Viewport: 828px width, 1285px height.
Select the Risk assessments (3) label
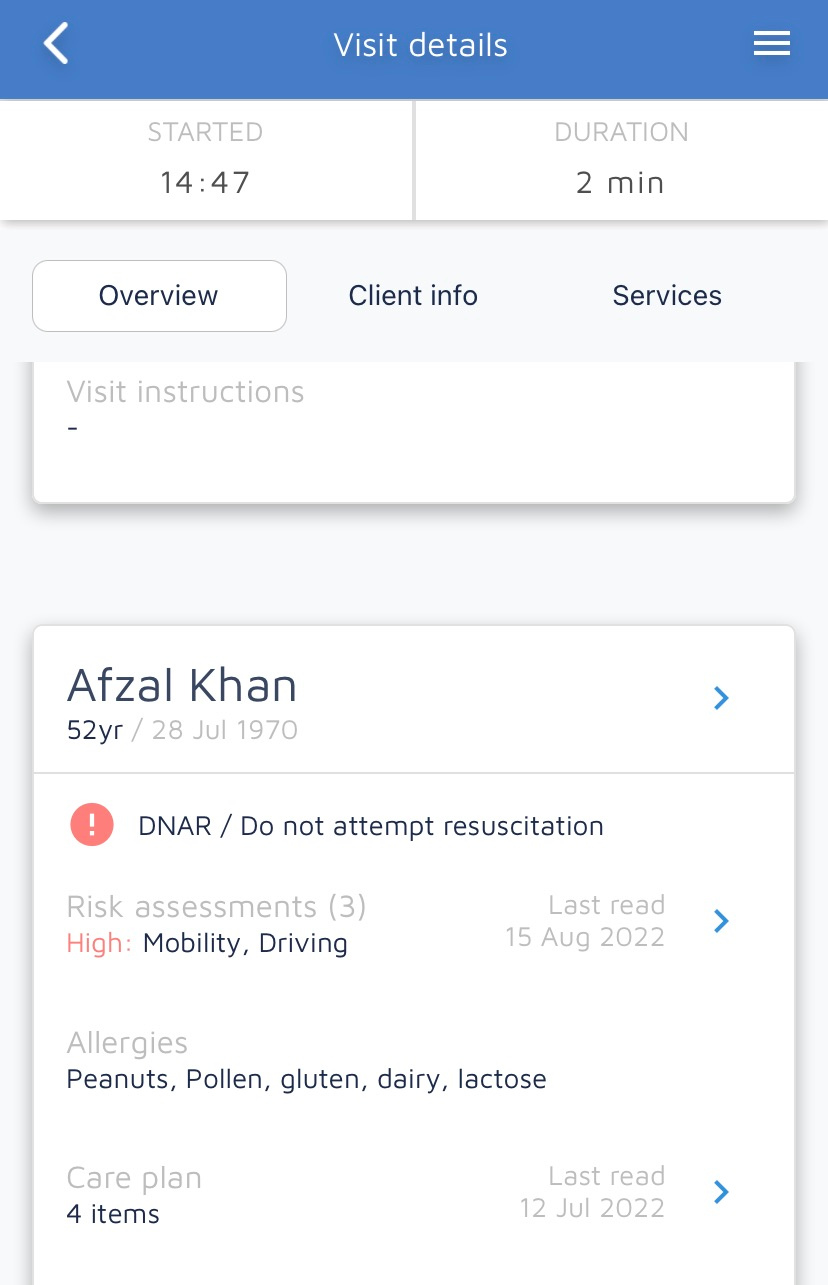point(216,907)
